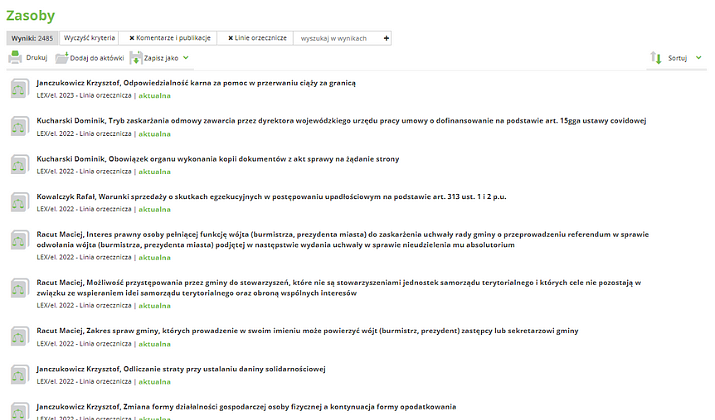Click document icon for Odpowiedzialność karna entry

[18, 89]
